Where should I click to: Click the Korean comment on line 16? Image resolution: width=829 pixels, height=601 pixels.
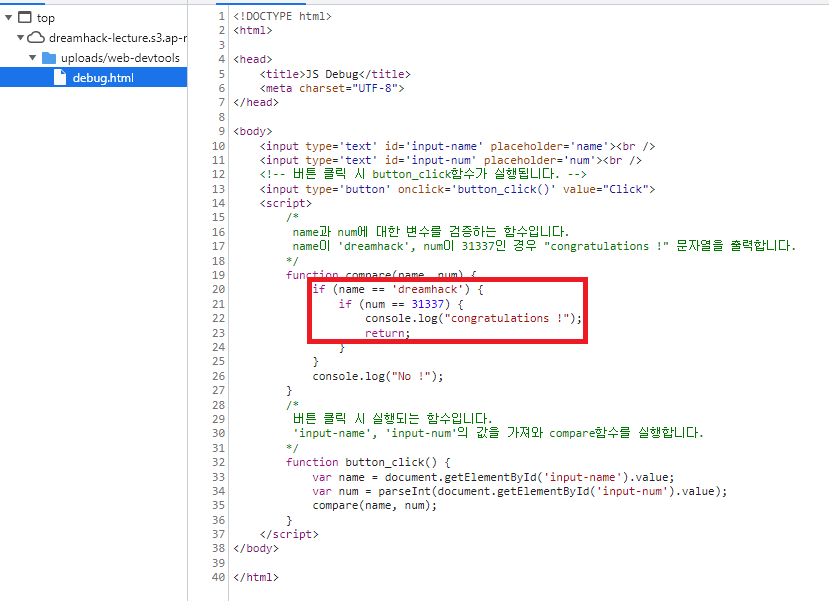coord(430,232)
